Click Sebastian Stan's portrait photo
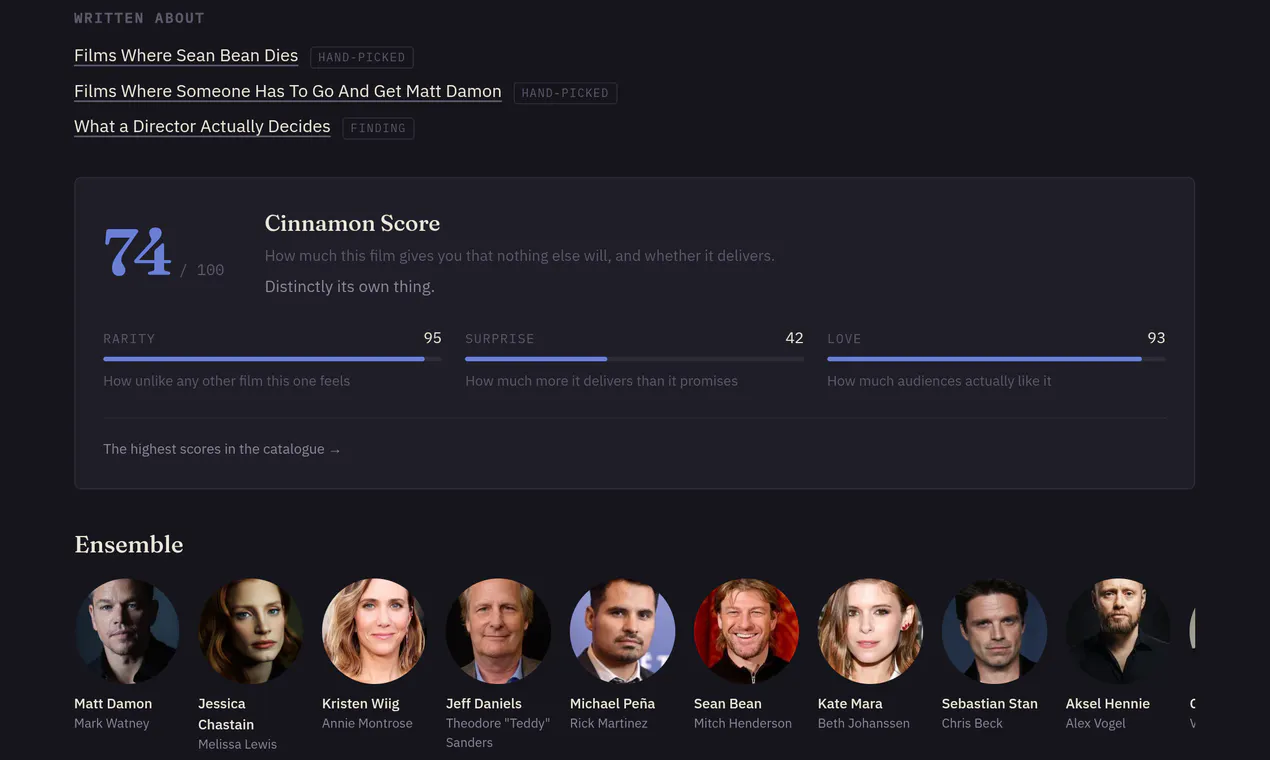The width and height of the screenshot is (1270, 760). click(995, 631)
